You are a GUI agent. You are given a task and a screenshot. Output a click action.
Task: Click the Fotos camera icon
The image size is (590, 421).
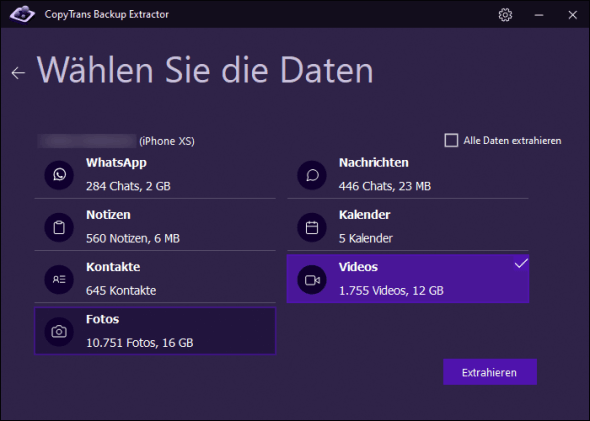pyautogui.click(x=59, y=331)
